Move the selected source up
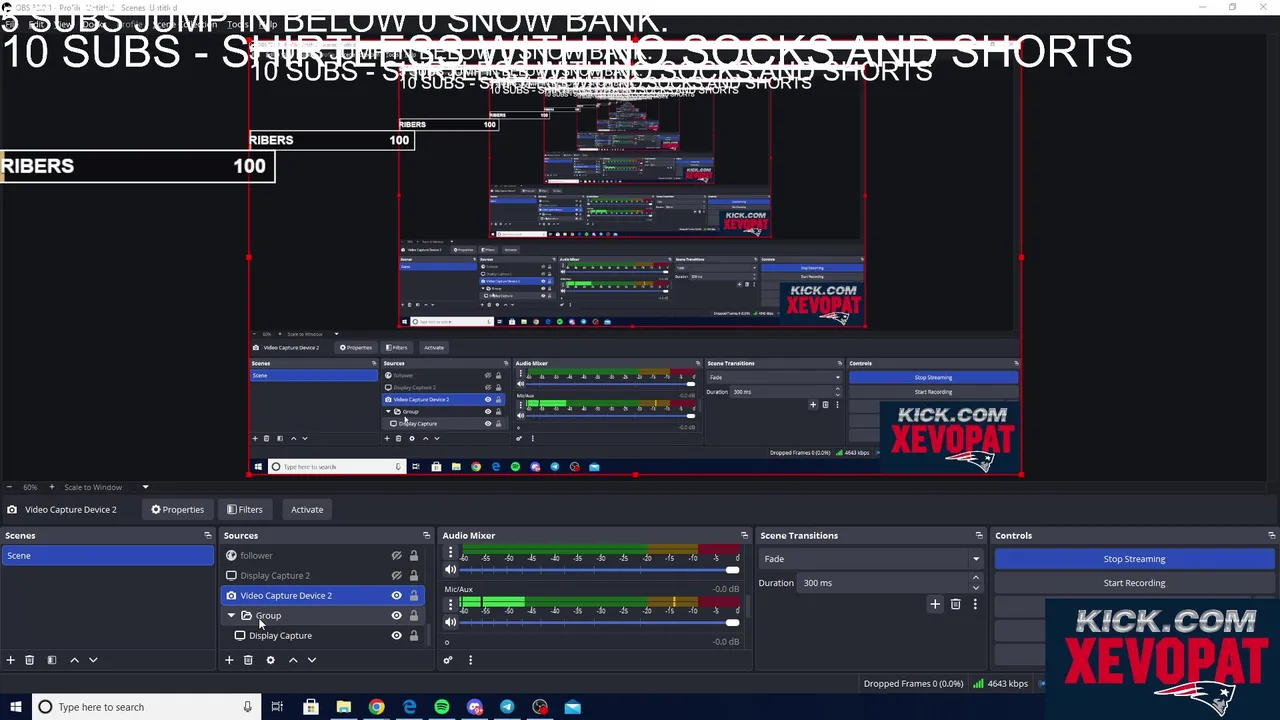Screen dimensions: 1280x720 coord(293,660)
